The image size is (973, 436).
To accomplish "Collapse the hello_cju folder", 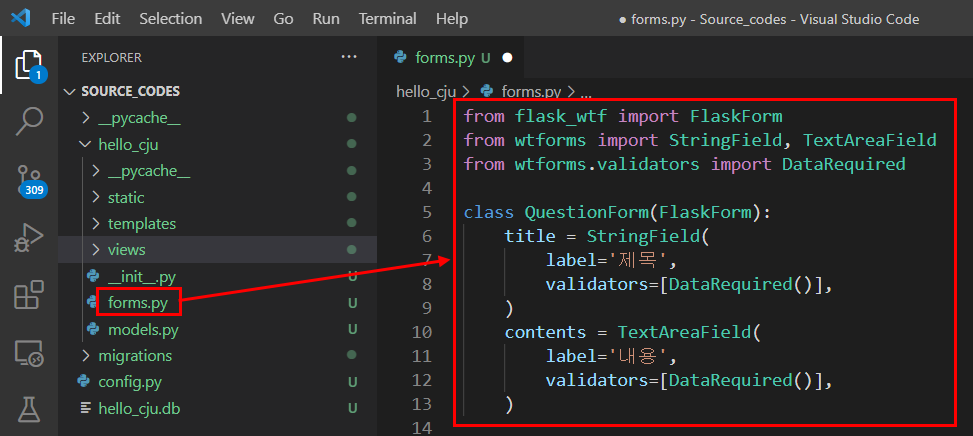I will coord(86,144).
